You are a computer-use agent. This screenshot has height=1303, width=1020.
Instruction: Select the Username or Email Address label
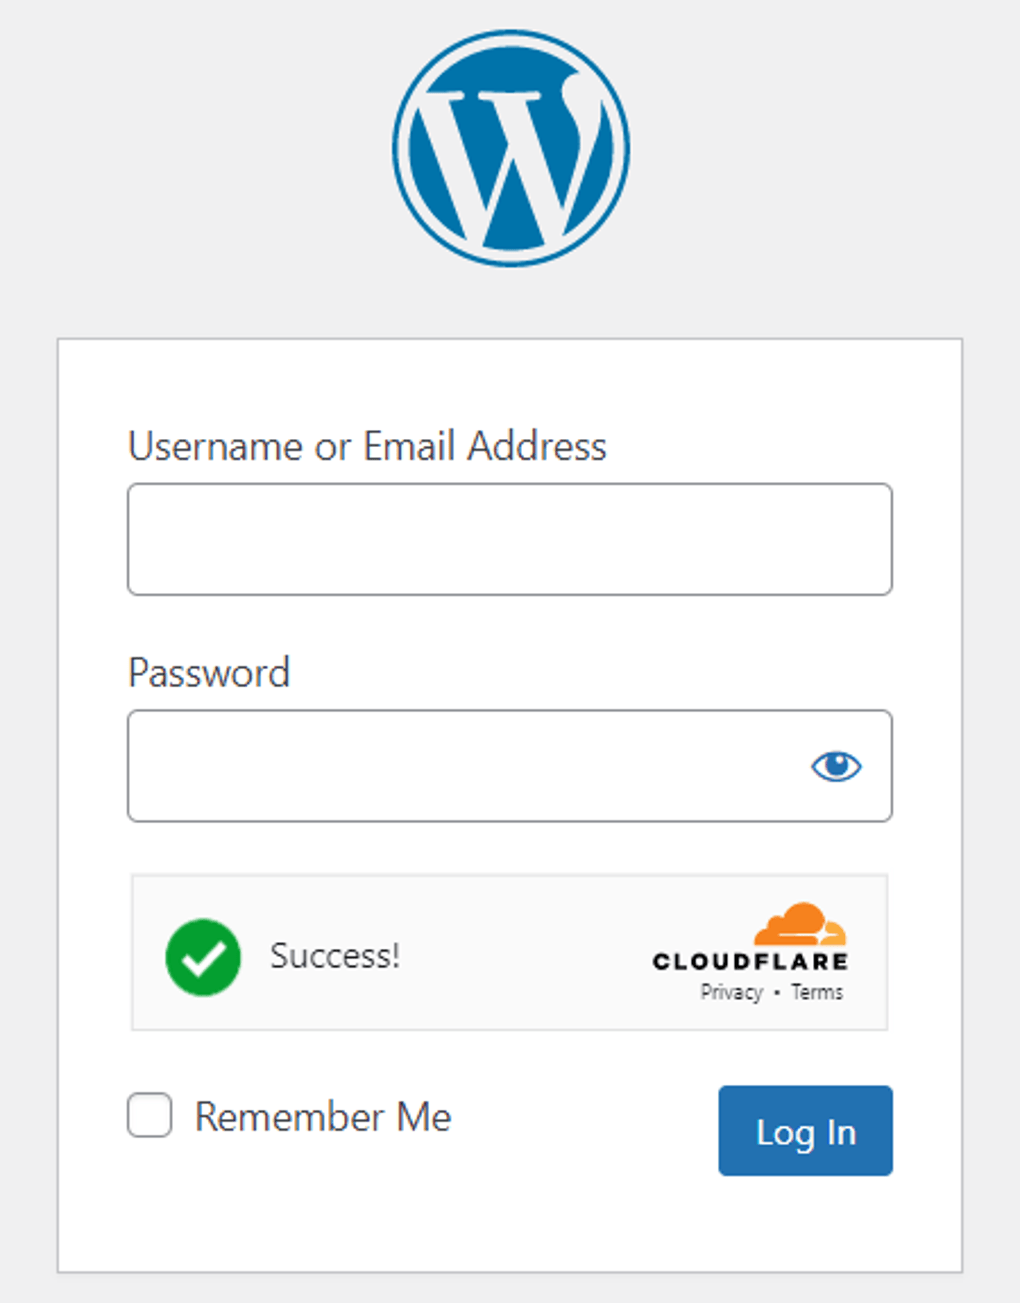click(x=367, y=447)
